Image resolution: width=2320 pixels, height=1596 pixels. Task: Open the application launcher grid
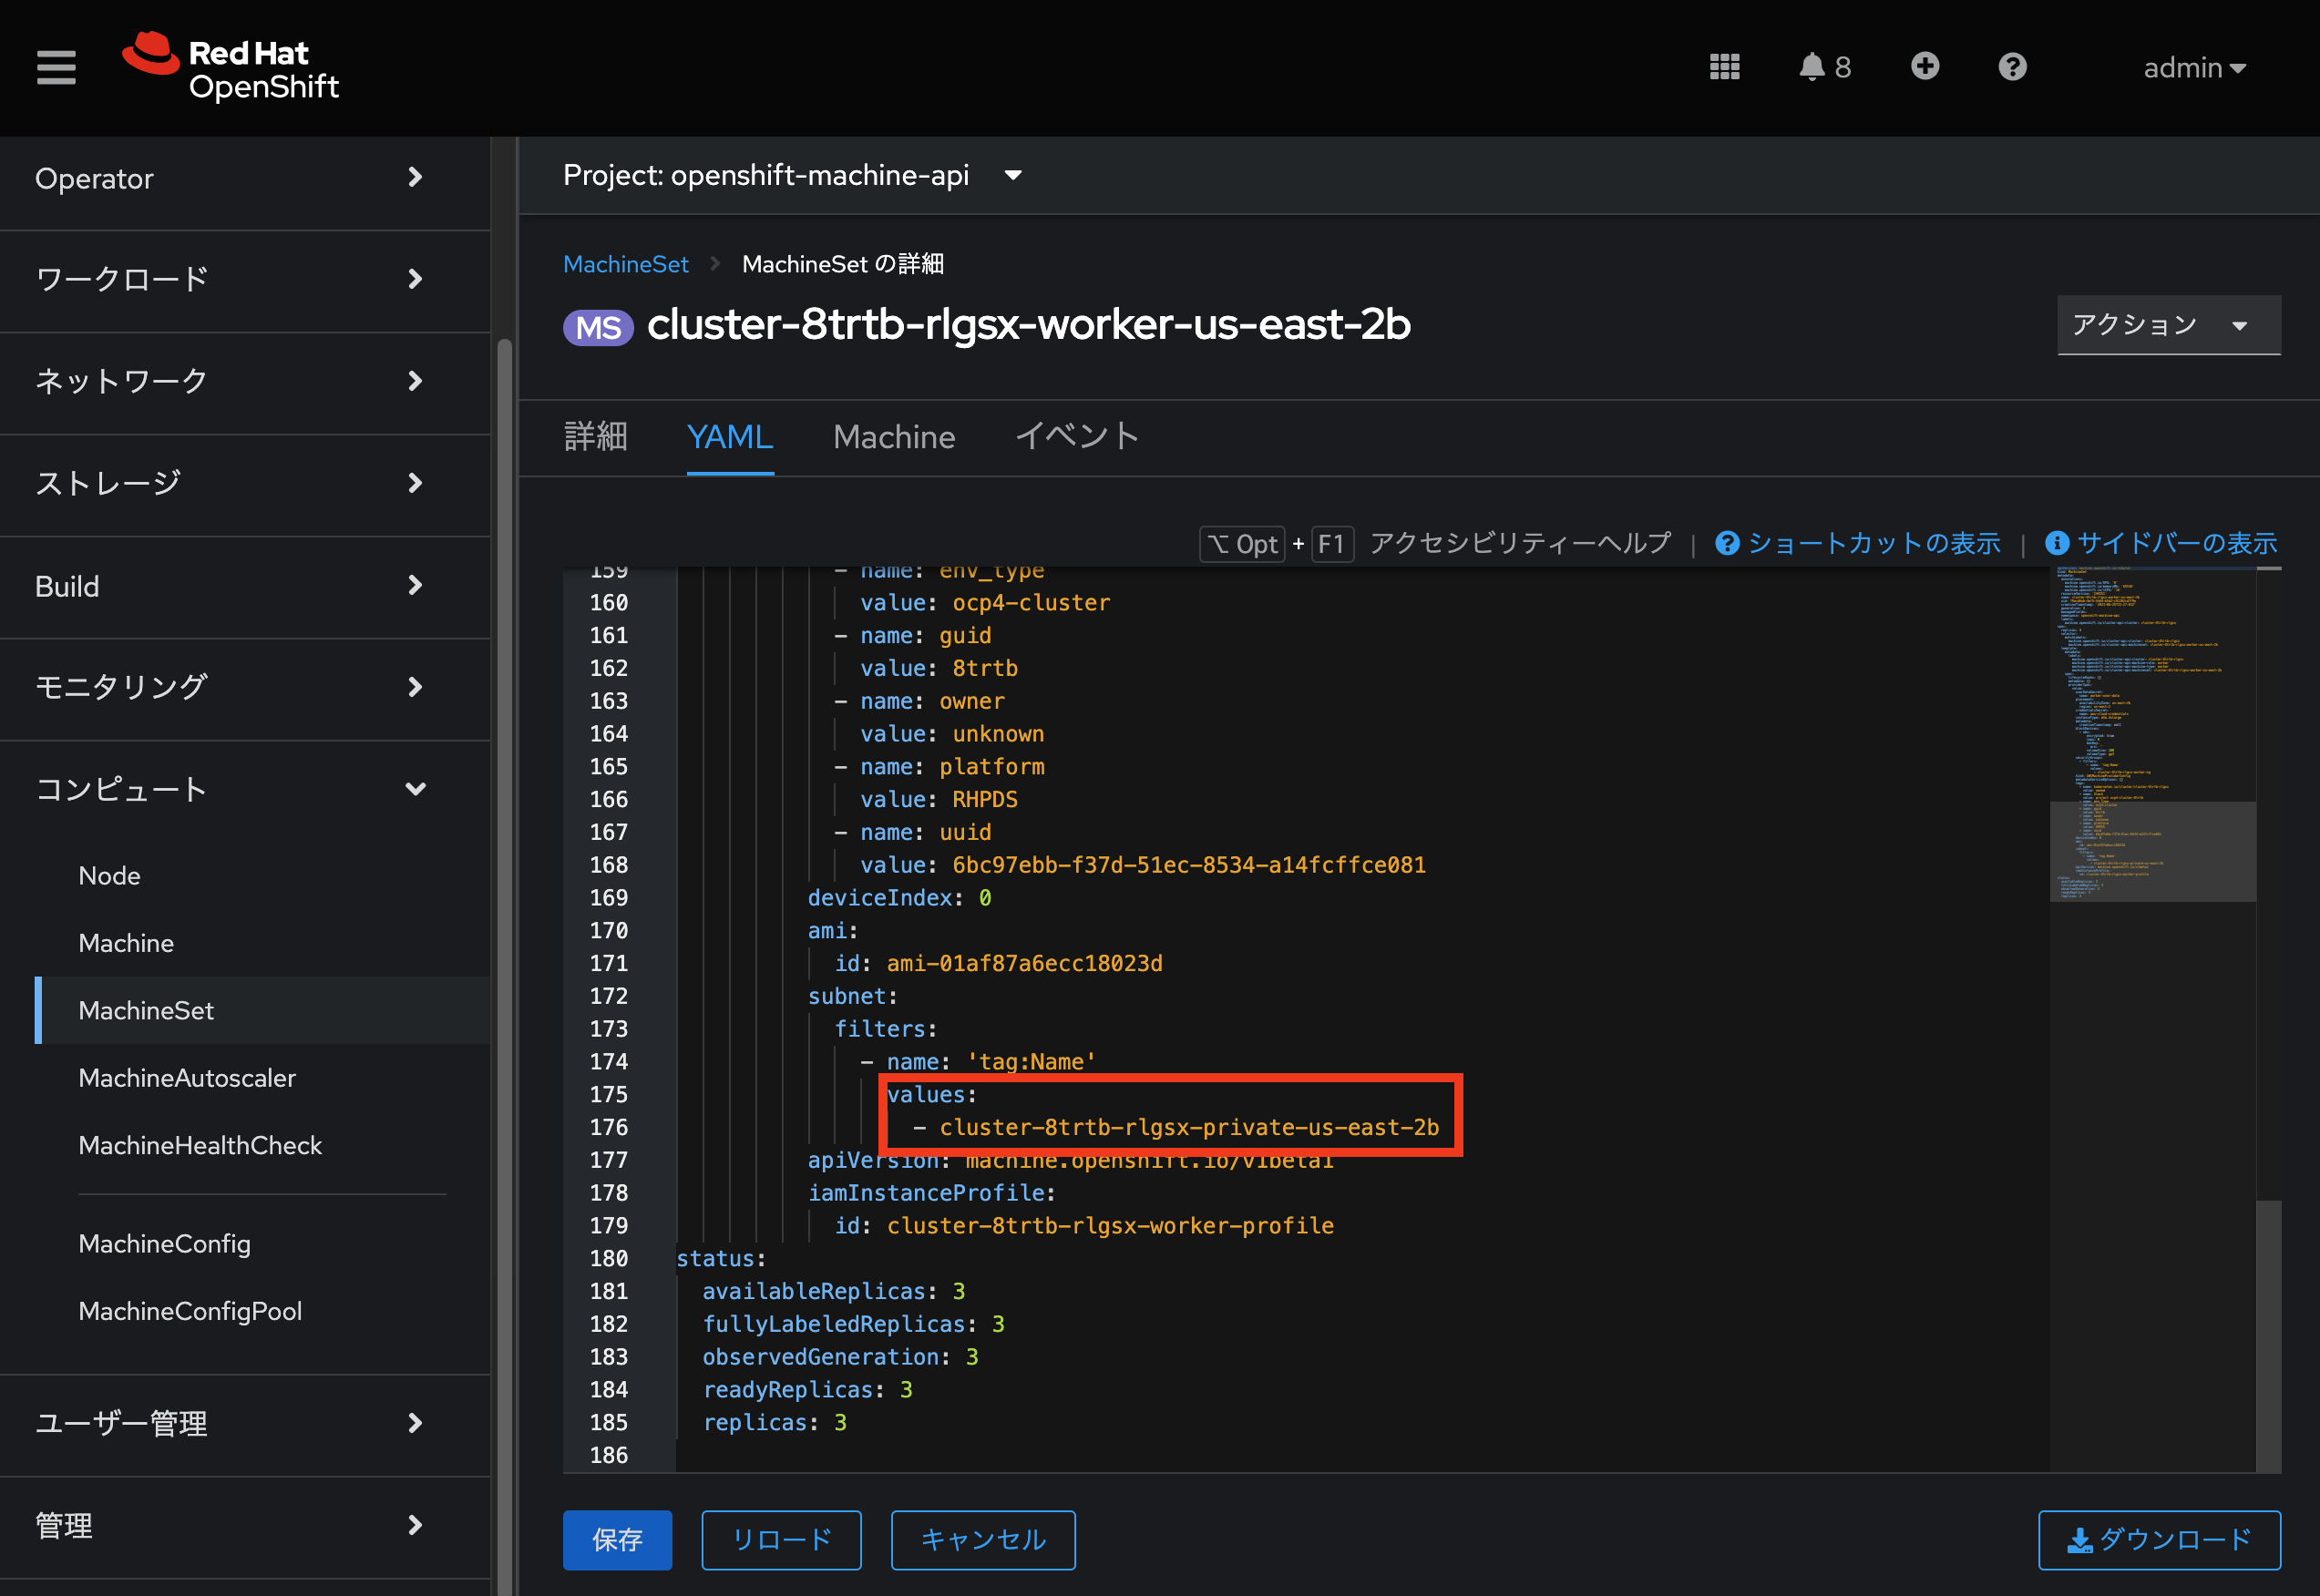[x=1724, y=67]
